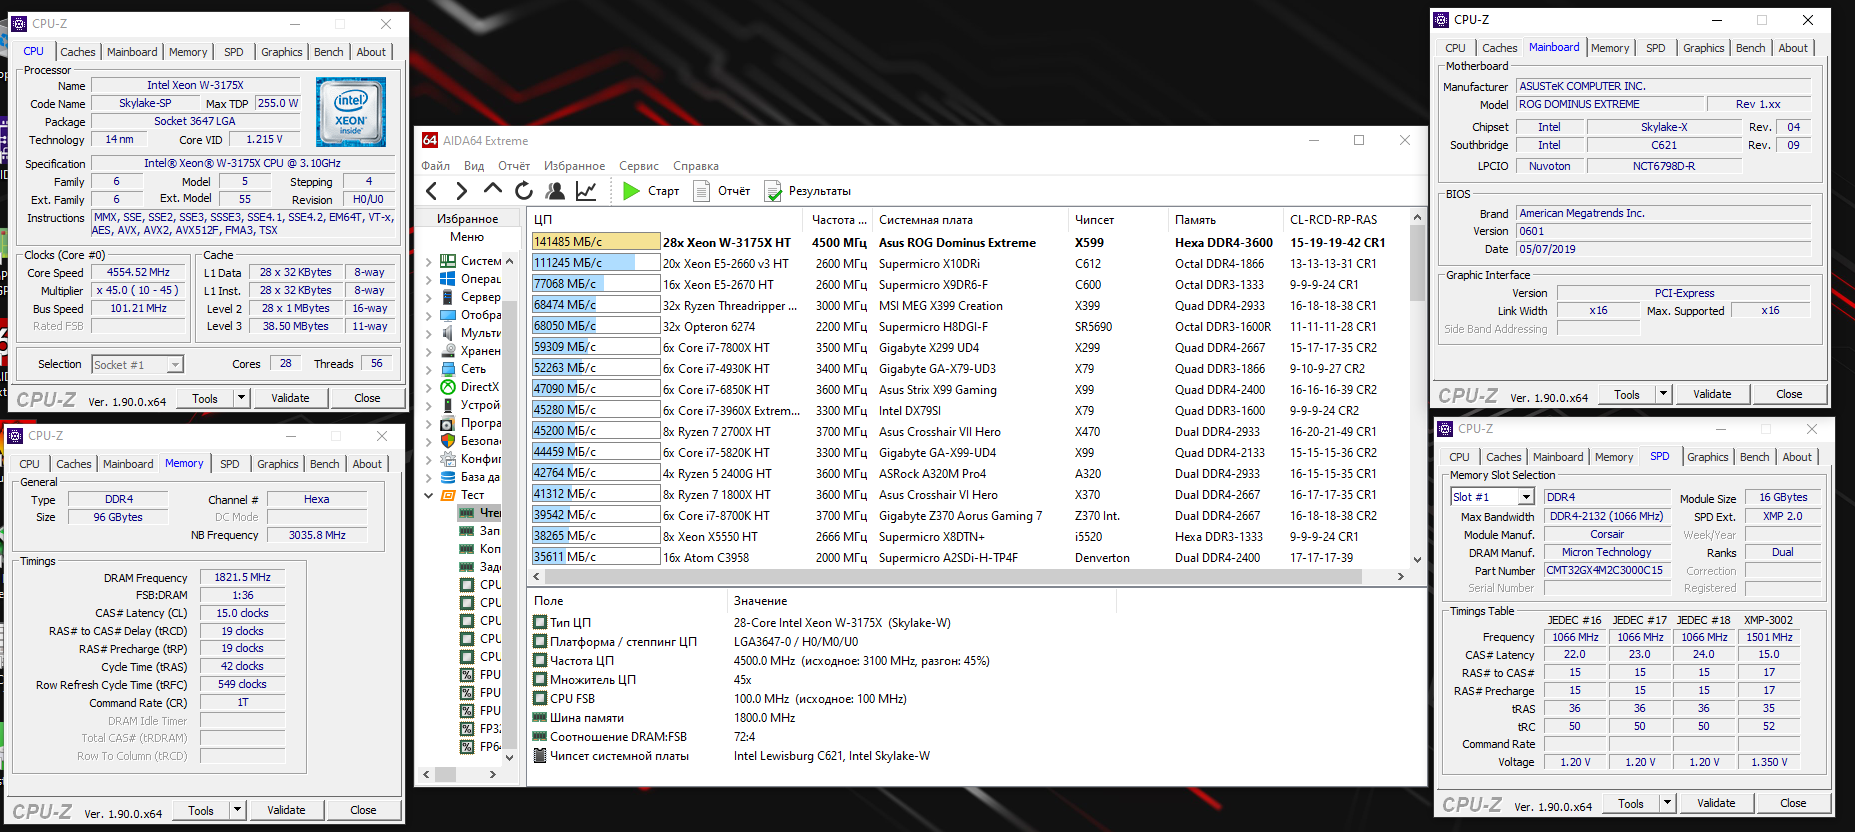Viewport: 1855px width, 832px height.
Task: Expand the Отобра. tree node chevron
Action: pyautogui.click(x=429, y=315)
